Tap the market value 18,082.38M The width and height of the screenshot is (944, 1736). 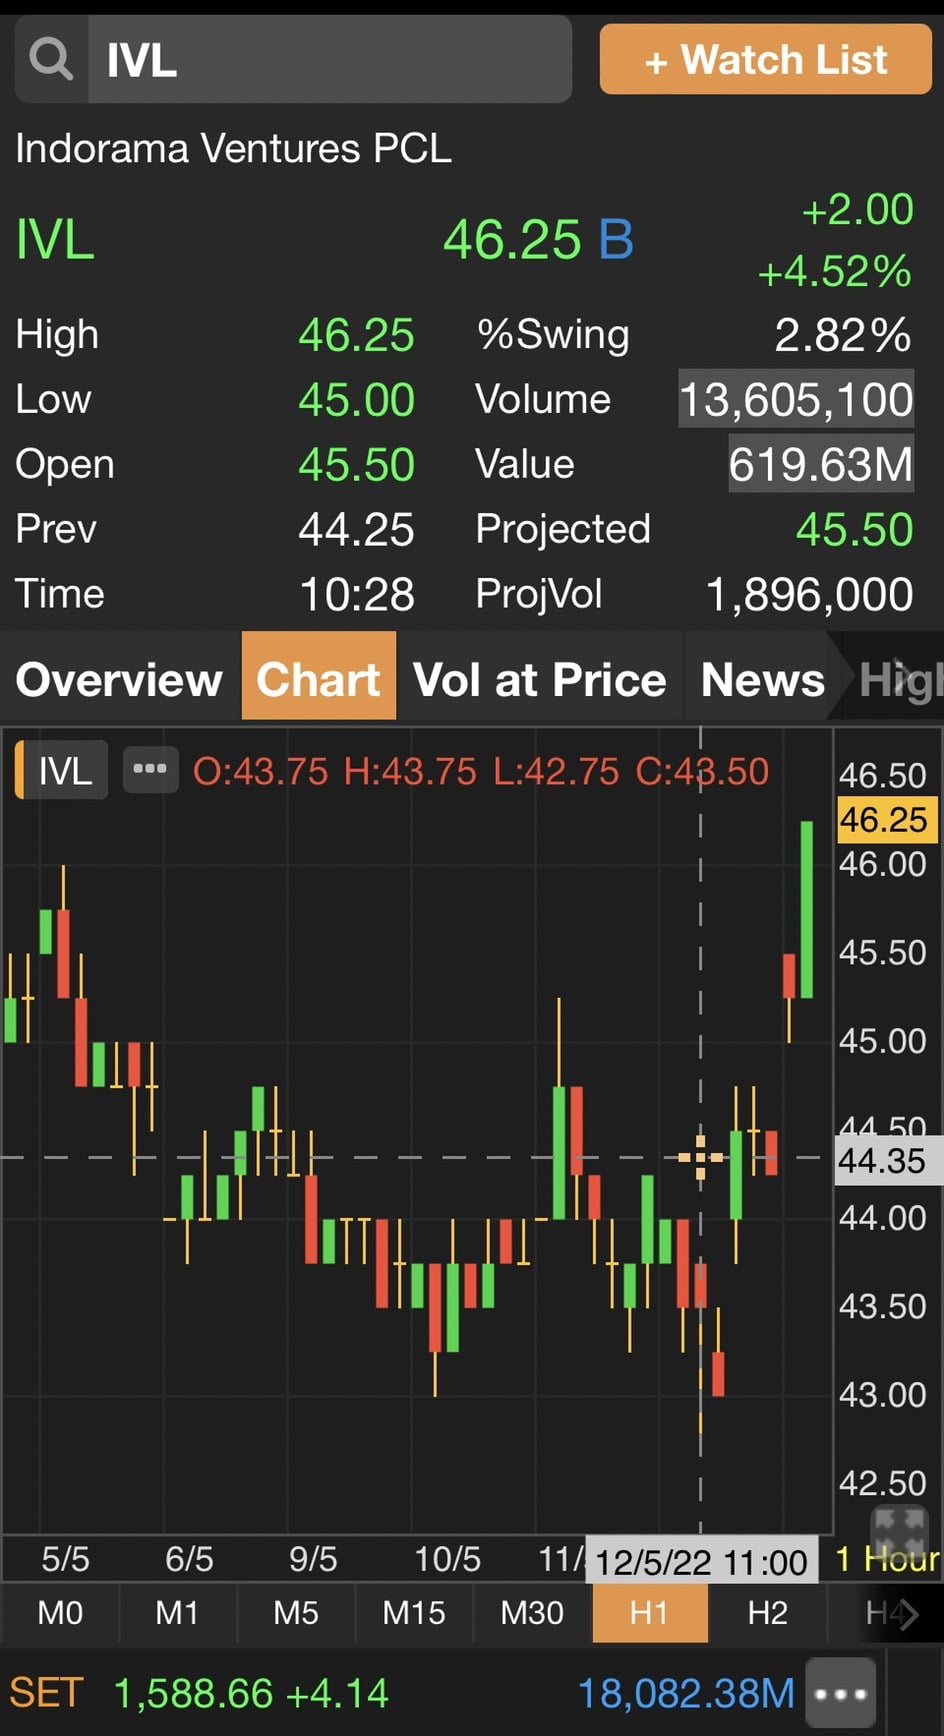[x=686, y=1694]
